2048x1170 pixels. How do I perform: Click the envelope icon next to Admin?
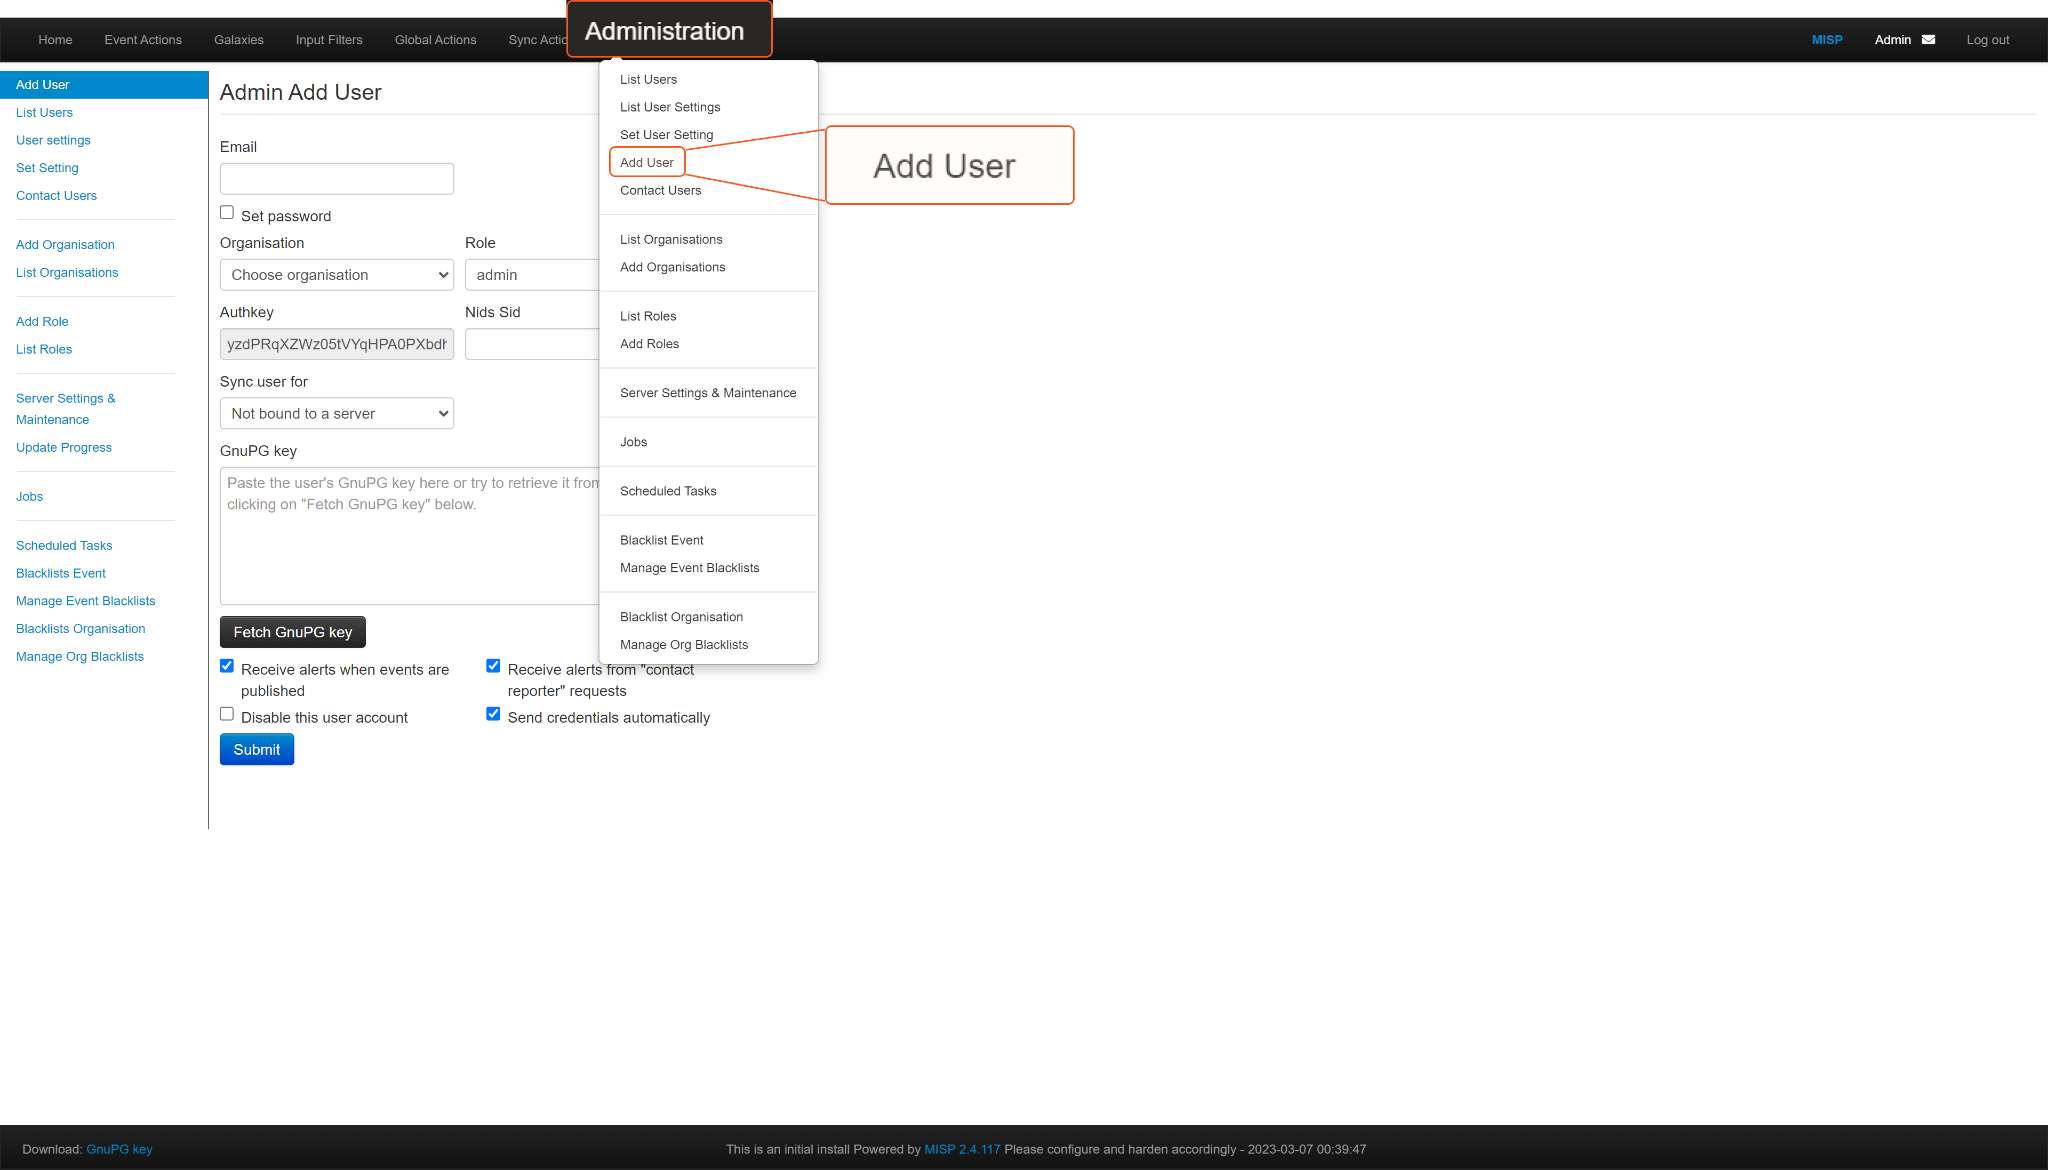coord(1928,40)
